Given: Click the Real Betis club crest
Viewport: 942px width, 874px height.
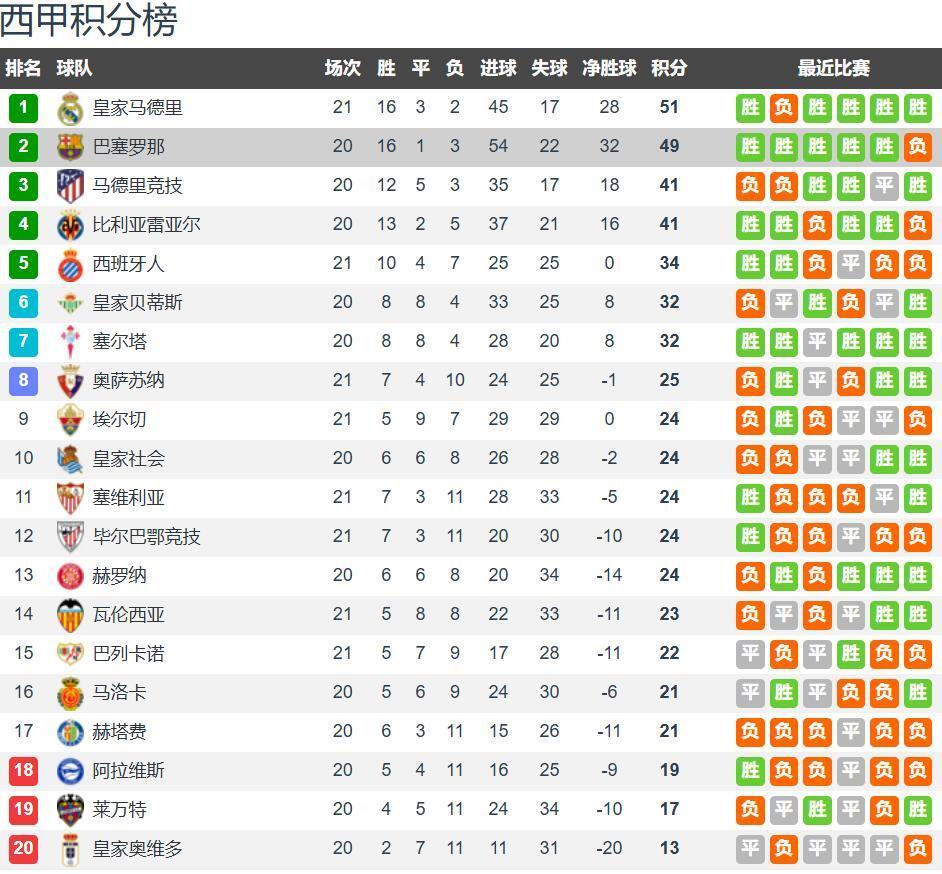Looking at the screenshot, I should pyautogui.click(x=69, y=303).
